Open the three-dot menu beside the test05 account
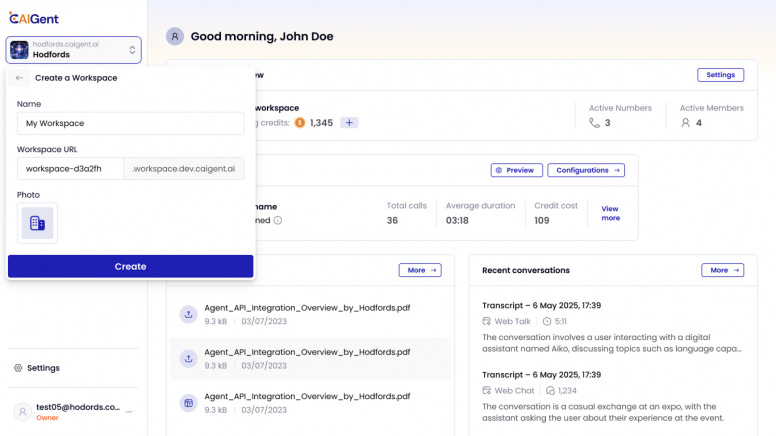 click(128, 411)
